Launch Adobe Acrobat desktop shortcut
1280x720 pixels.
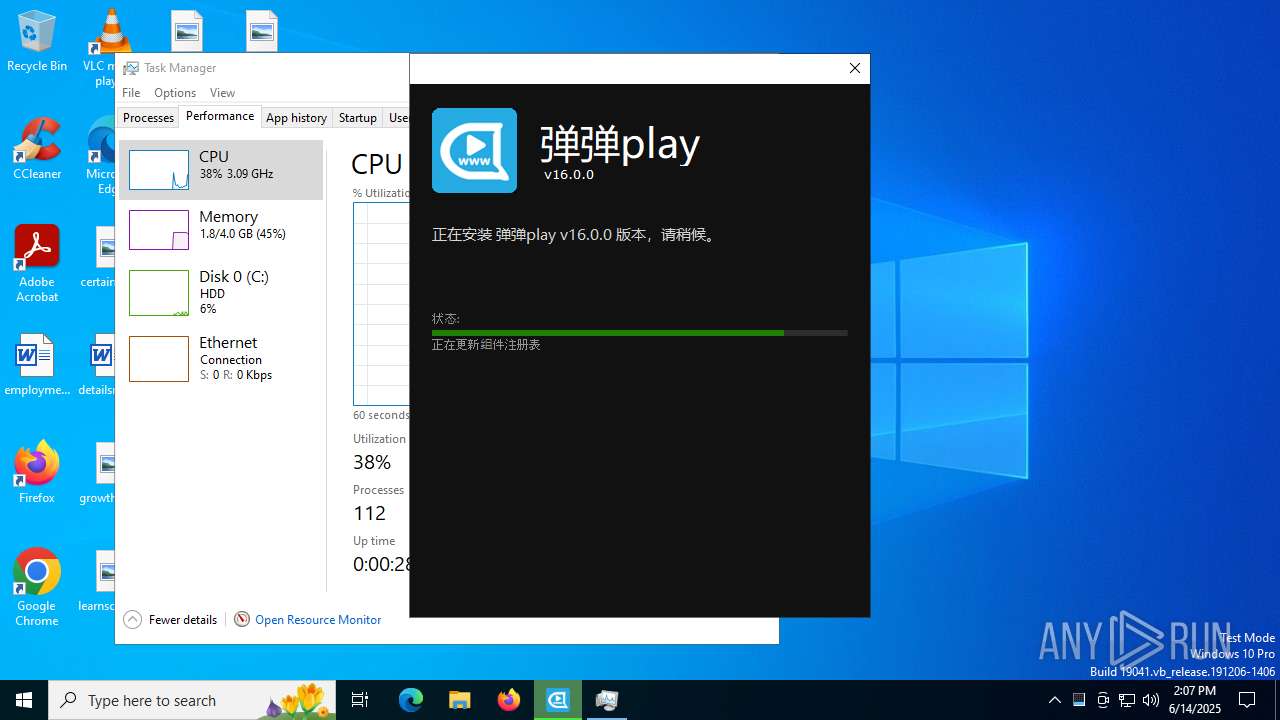coord(37,264)
